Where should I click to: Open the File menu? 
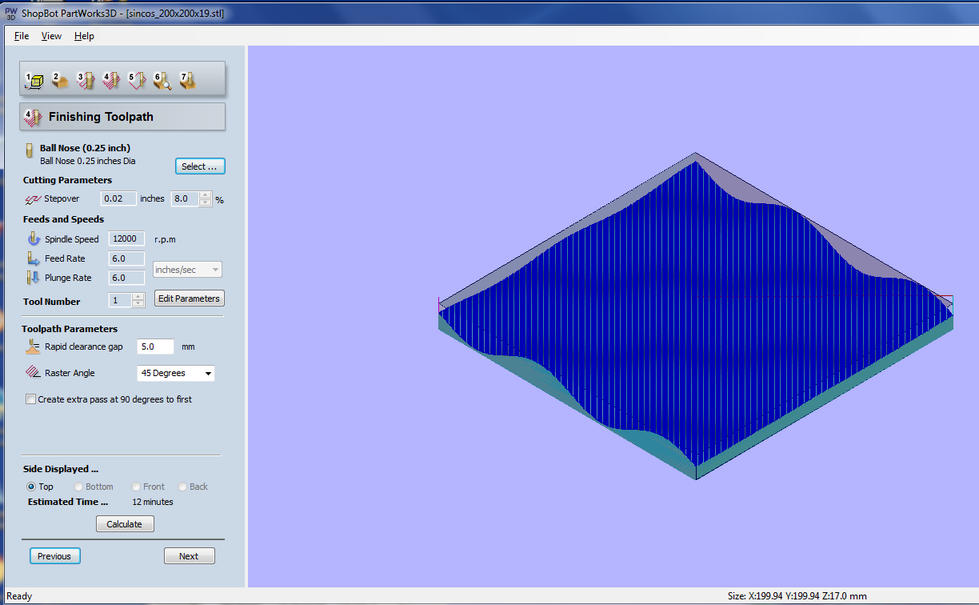[x=21, y=36]
